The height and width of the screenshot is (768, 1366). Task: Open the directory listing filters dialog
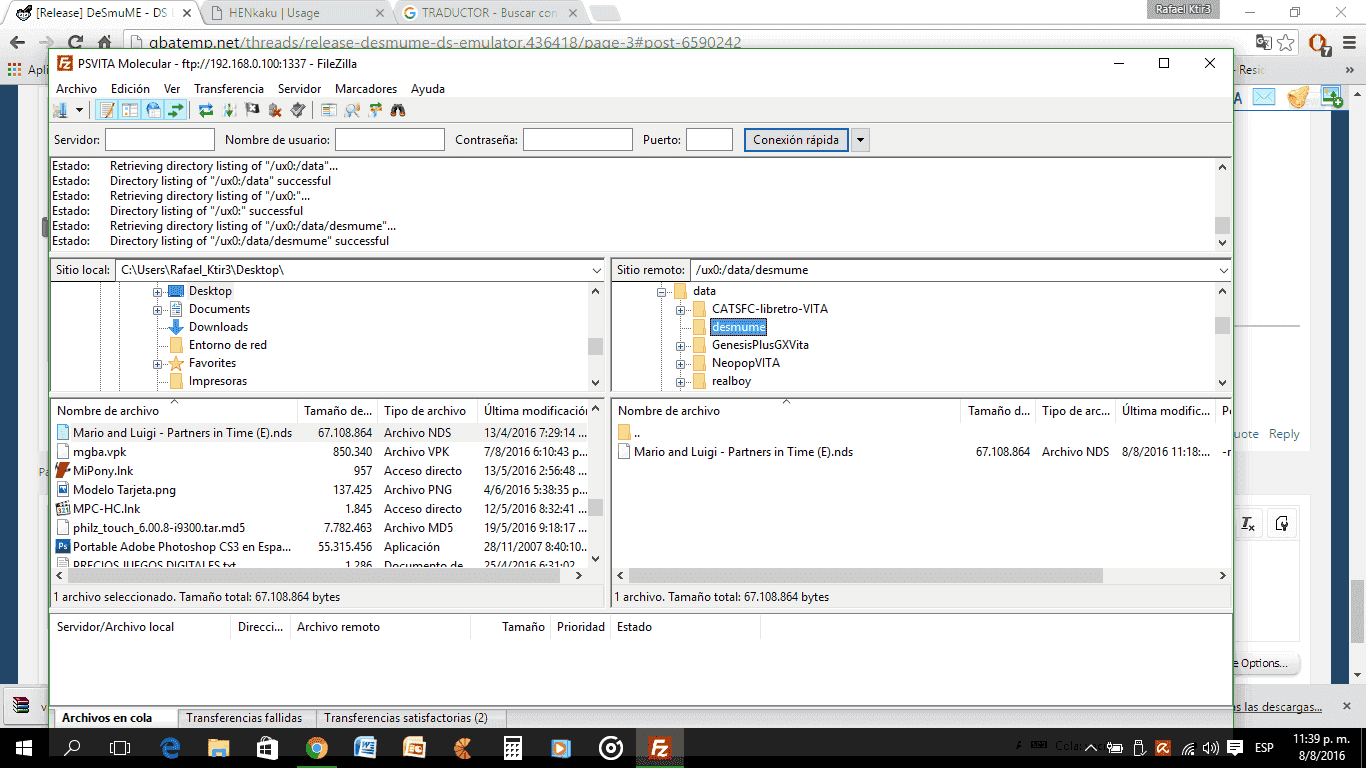[x=328, y=110]
